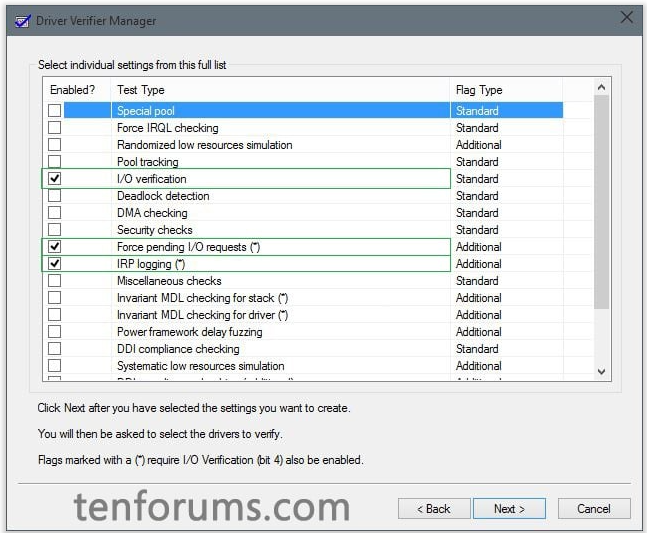This screenshot has height=533, width=647.
Task: Check the DDI compliance checking checkbox
Action: (54, 349)
